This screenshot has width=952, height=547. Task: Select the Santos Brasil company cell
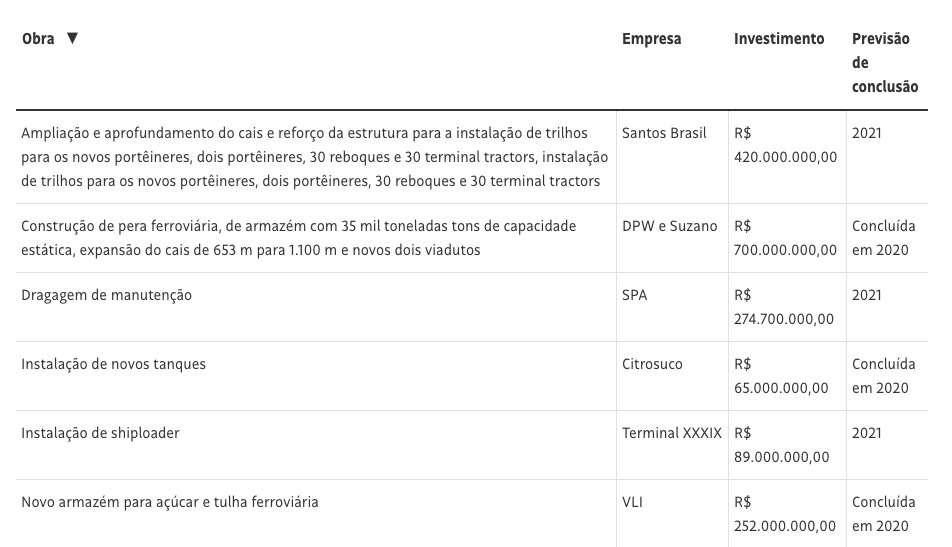point(664,133)
